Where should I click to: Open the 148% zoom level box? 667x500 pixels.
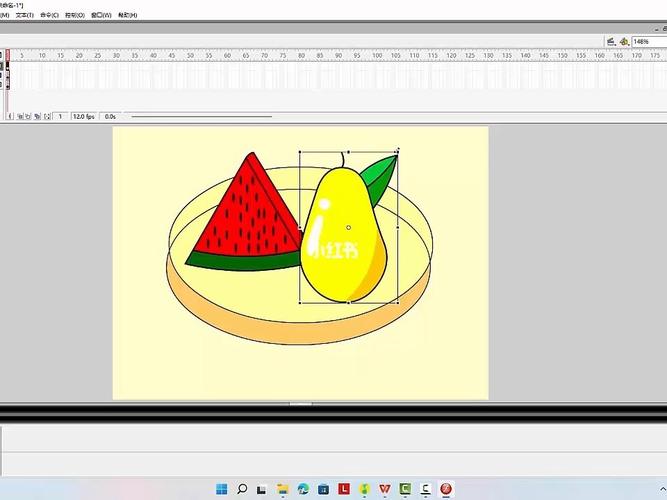649,41
